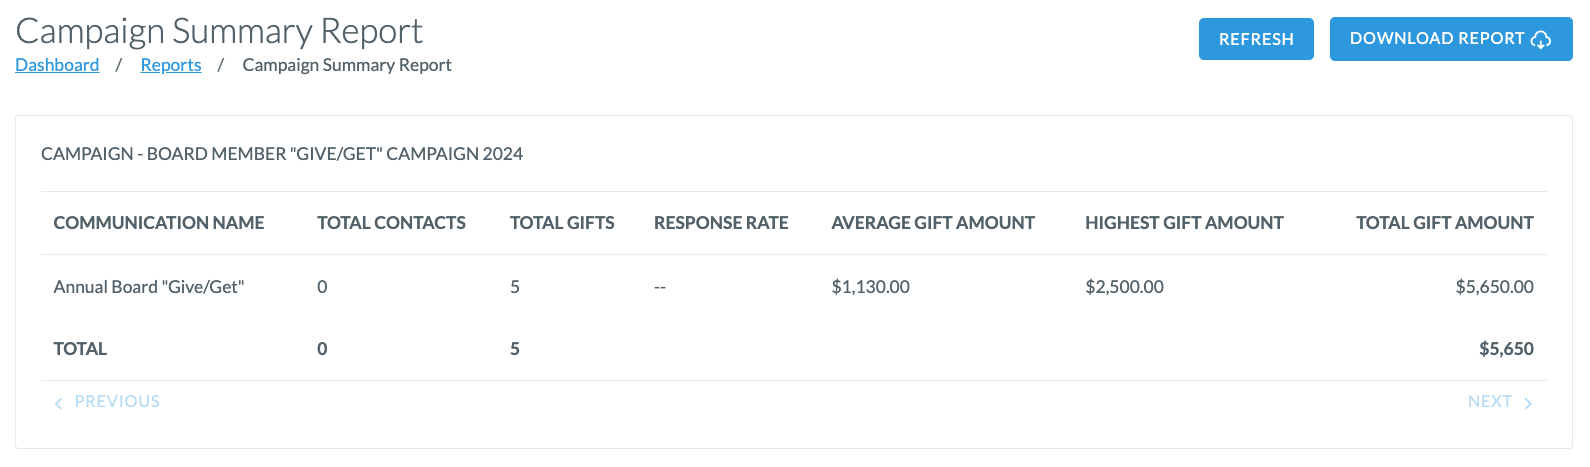Download the campaign report
1590x467 pixels.
1451,39
